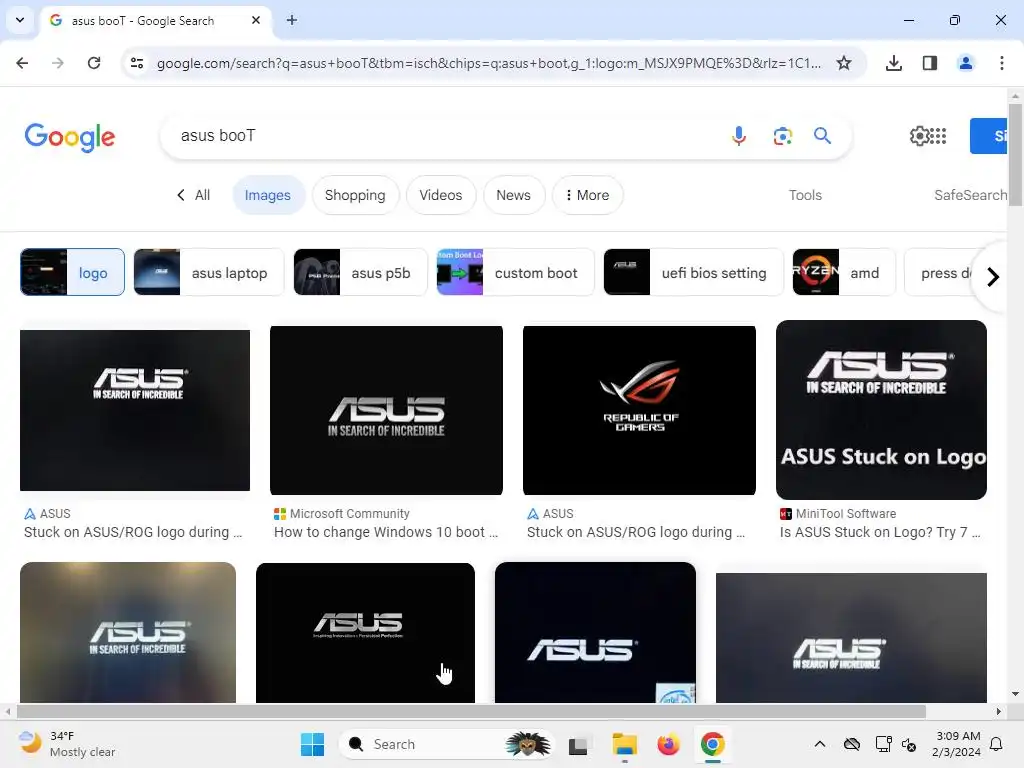Click the magnifier search button
The width and height of the screenshot is (1024, 768).
click(822, 136)
